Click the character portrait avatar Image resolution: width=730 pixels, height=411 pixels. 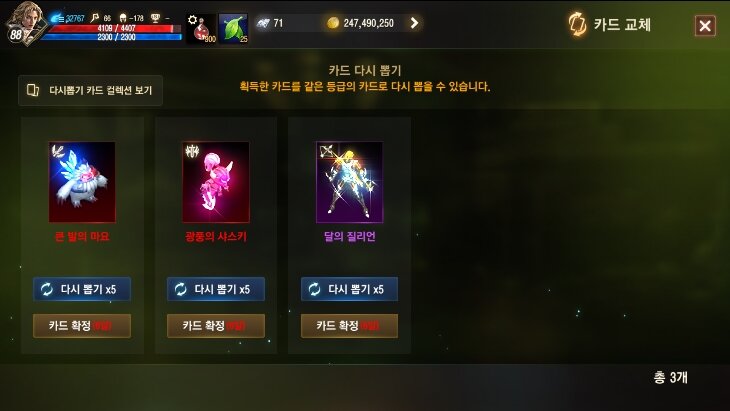pos(24,23)
